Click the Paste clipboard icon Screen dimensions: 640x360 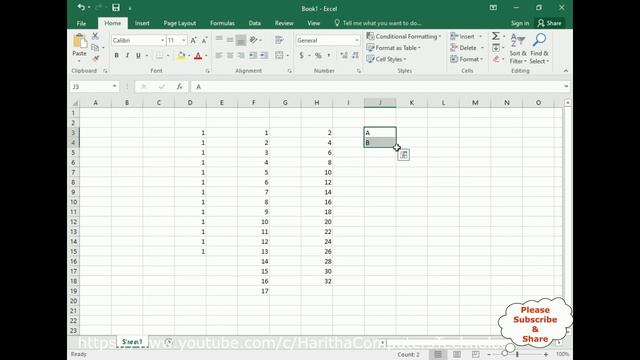coord(80,41)
